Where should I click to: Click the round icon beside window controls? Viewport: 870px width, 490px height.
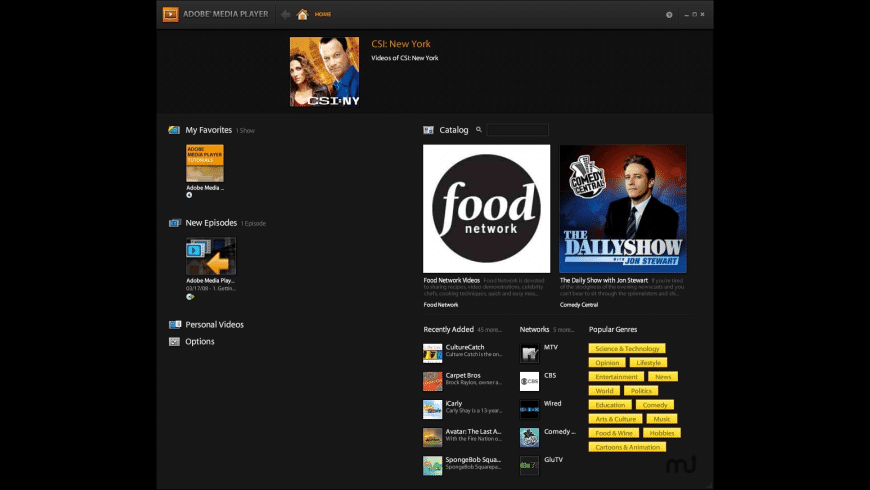(669, 15)
